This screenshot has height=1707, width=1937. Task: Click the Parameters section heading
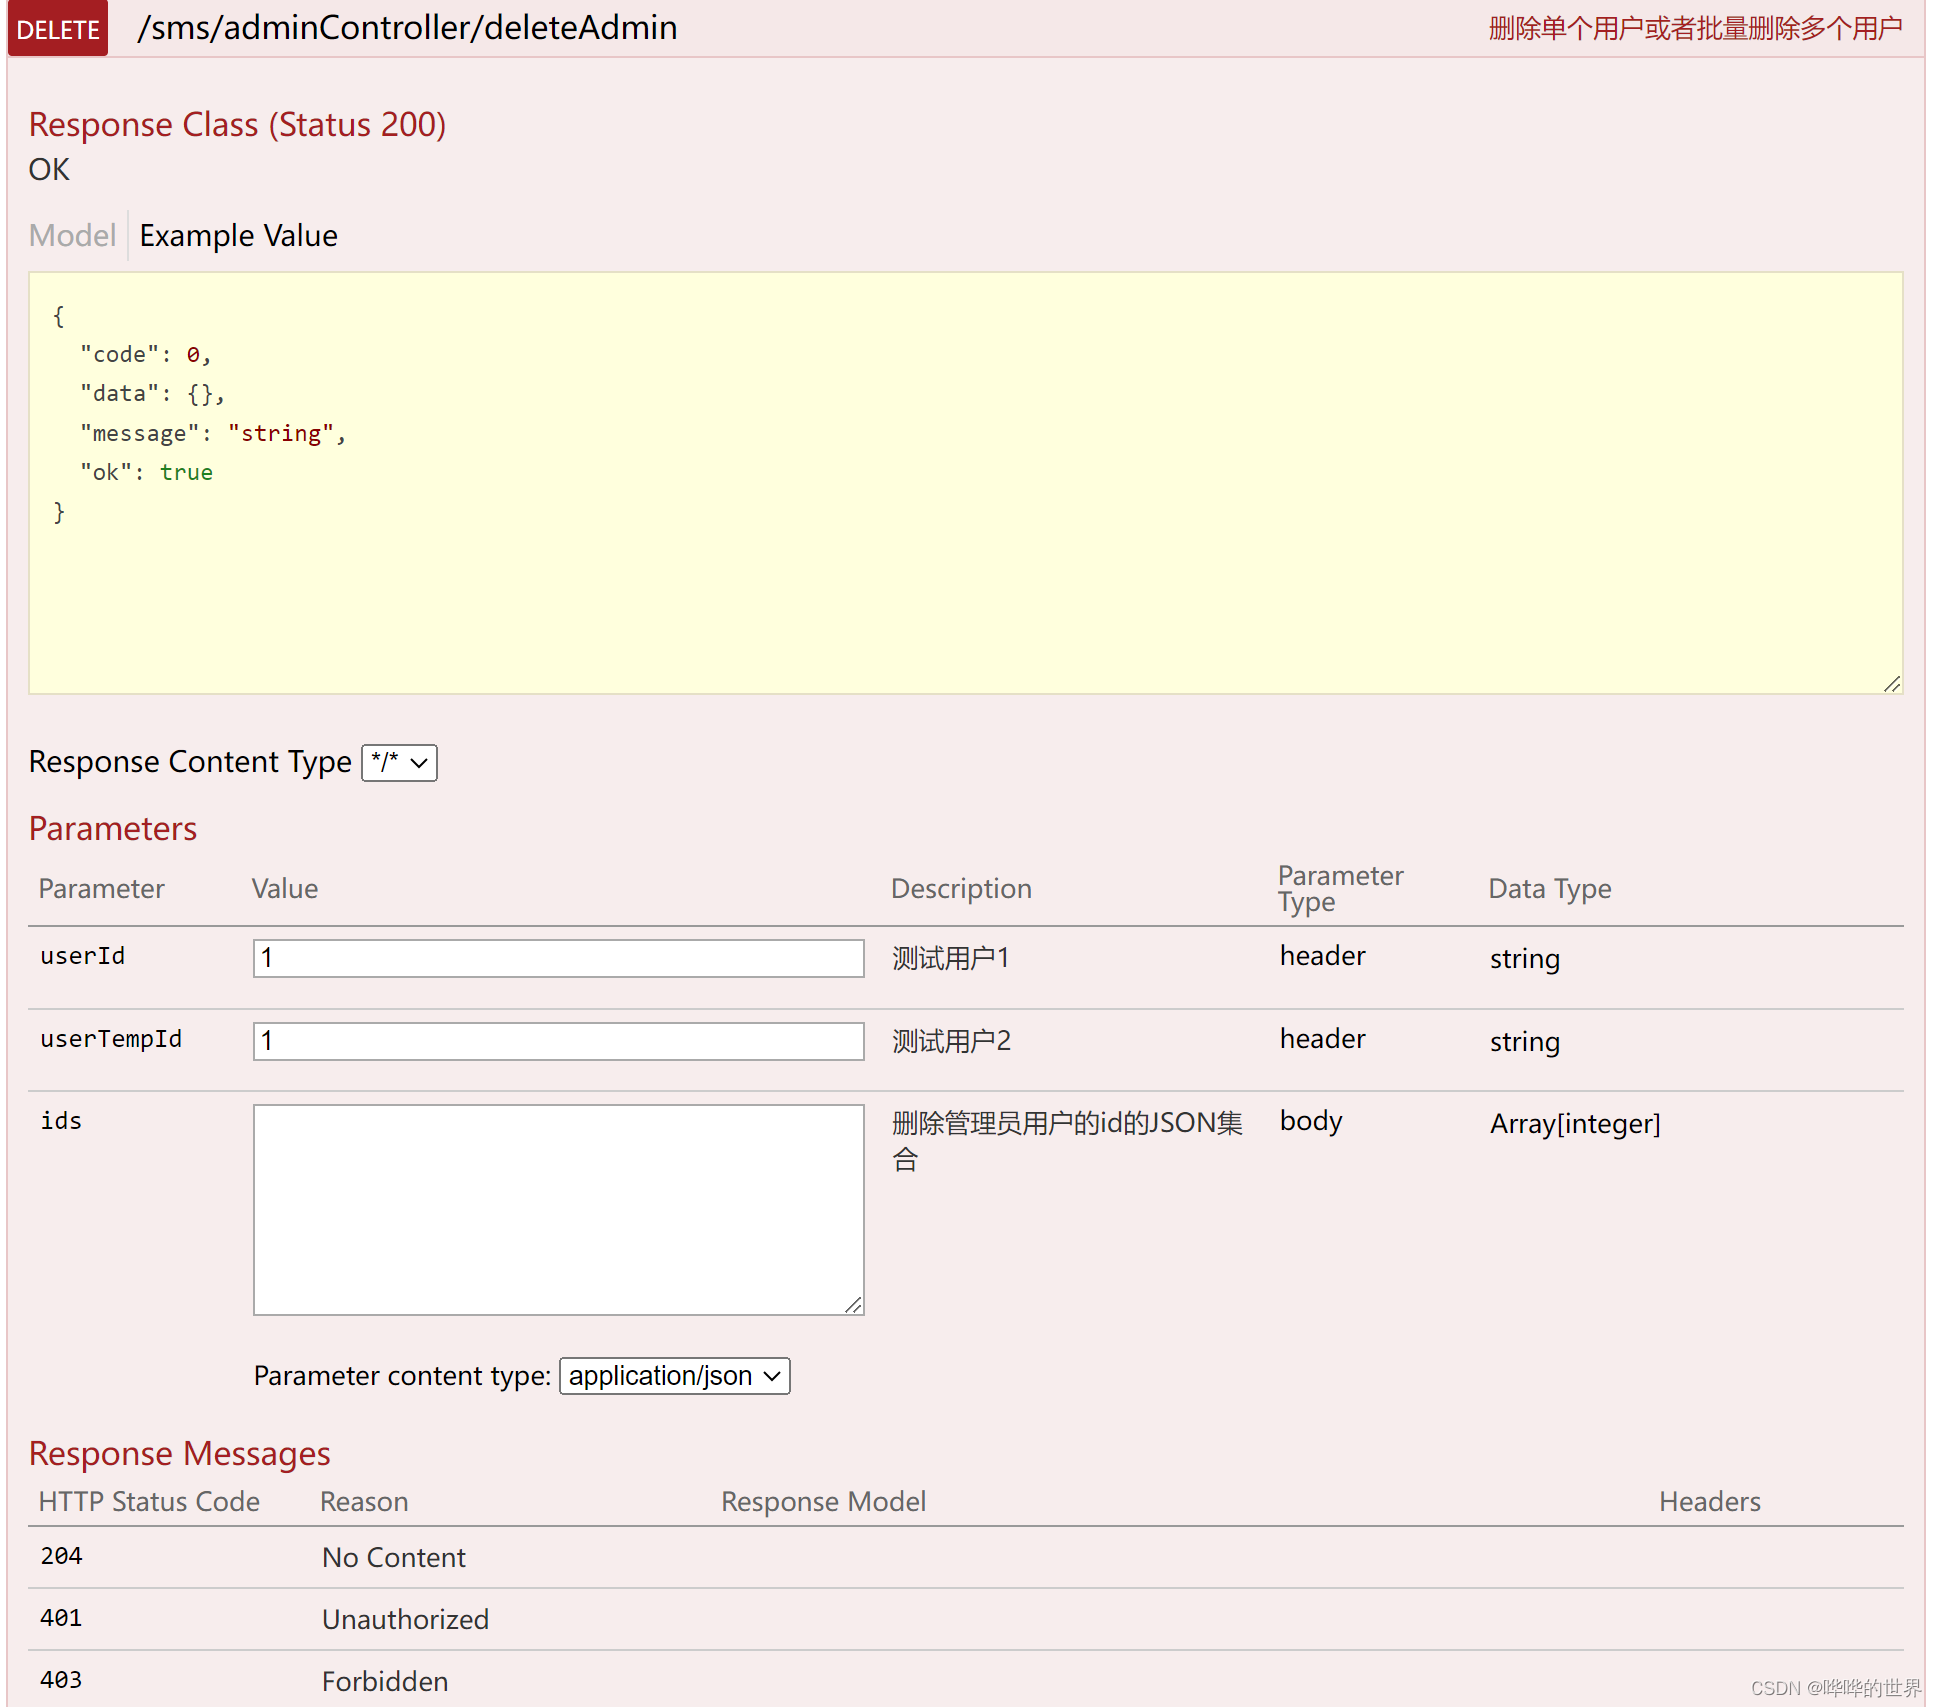[113, 829]
